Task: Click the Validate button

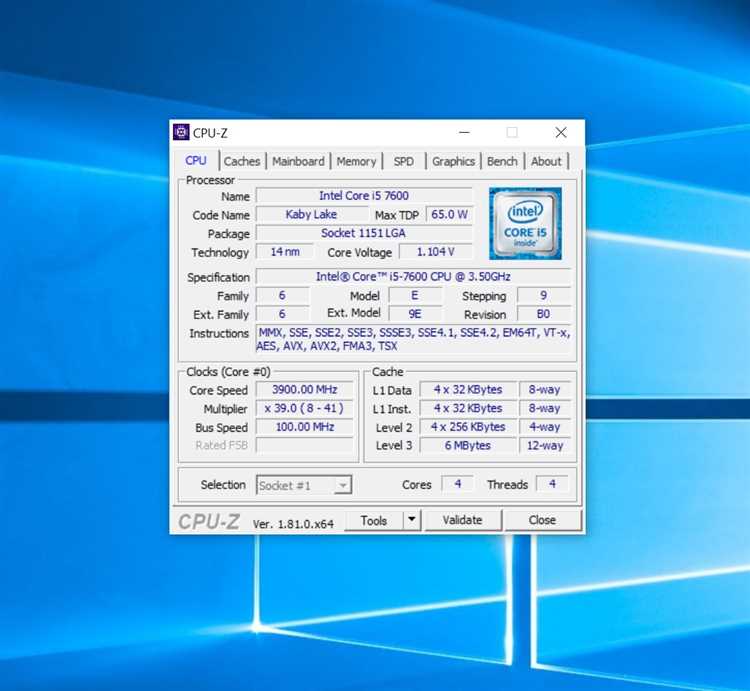Action: tap(463, 520)
